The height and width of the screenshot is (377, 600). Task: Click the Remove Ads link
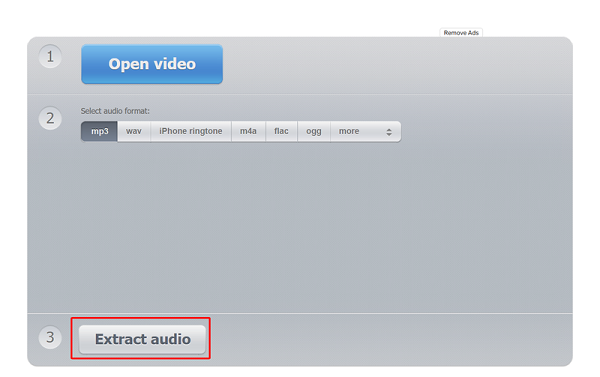coord(461,33)
